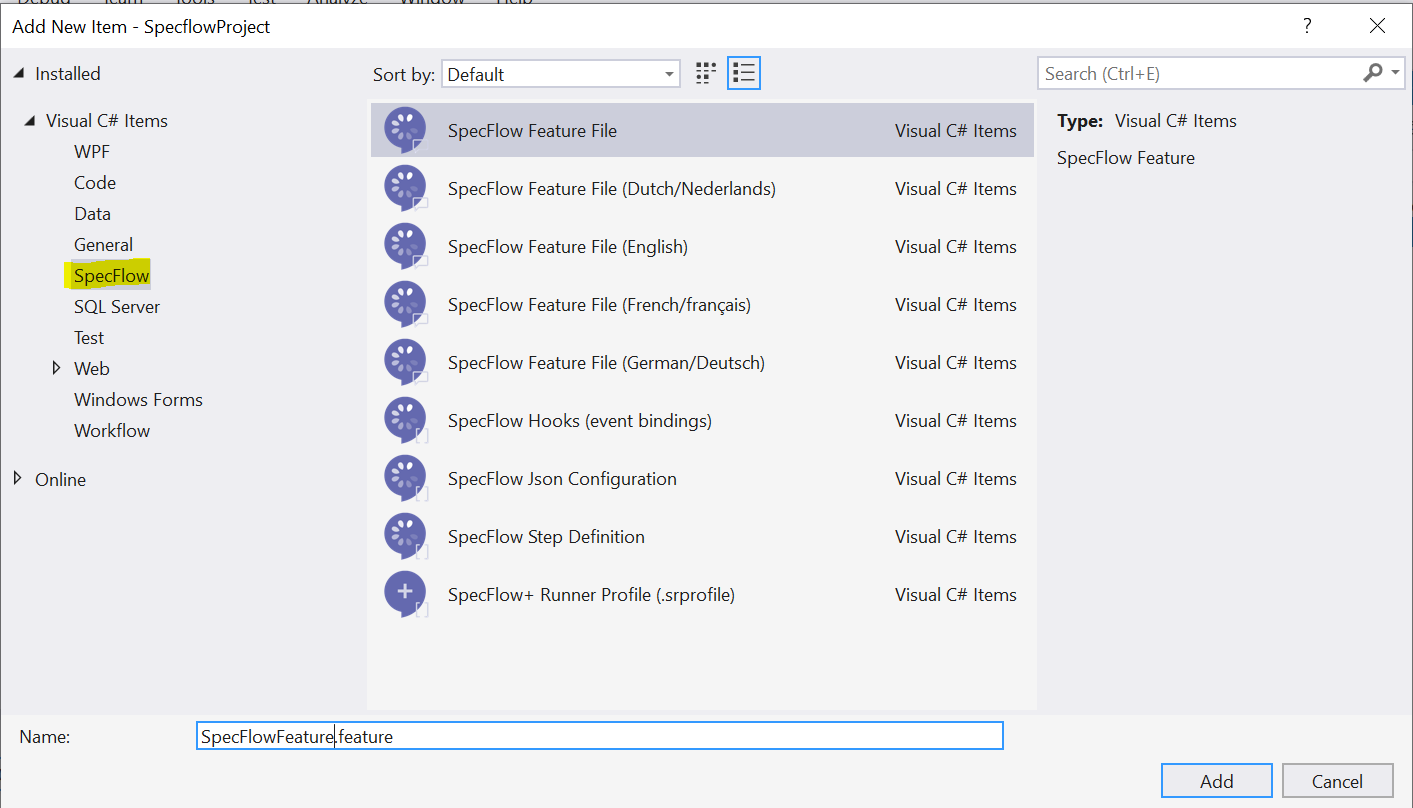Click the search magnifier icon

1372,73
